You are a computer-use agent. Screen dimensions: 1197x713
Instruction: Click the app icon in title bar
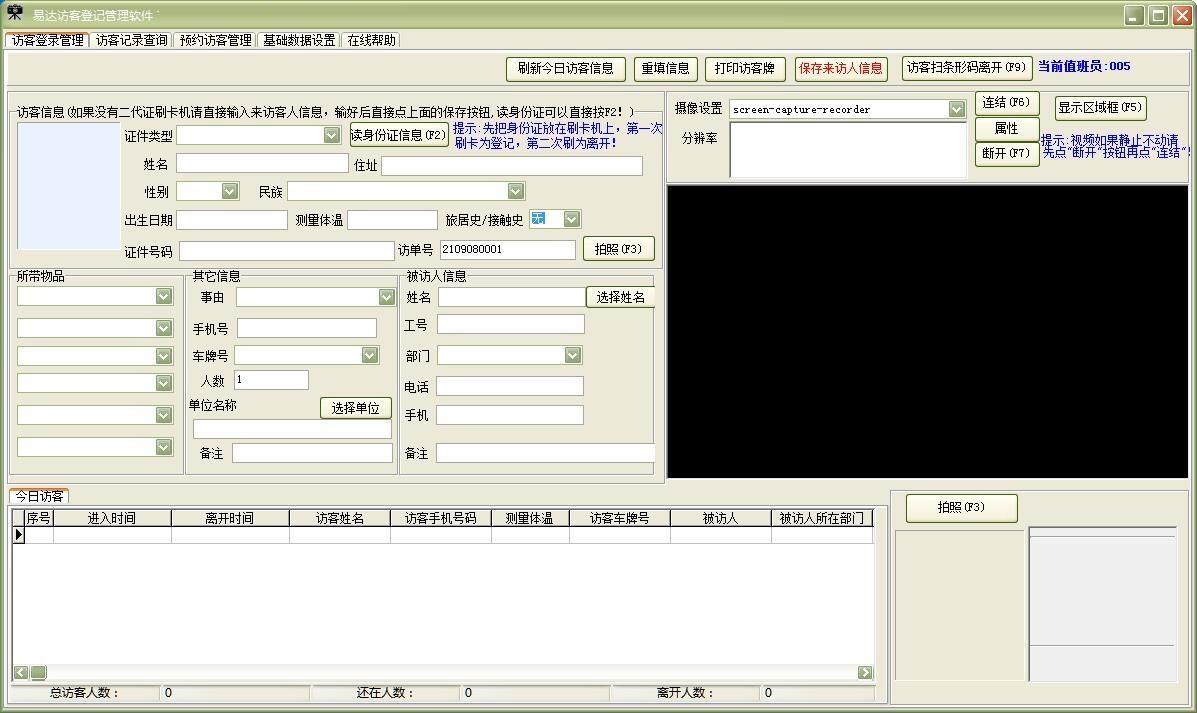pyautogui.click(x=15, y=14)
